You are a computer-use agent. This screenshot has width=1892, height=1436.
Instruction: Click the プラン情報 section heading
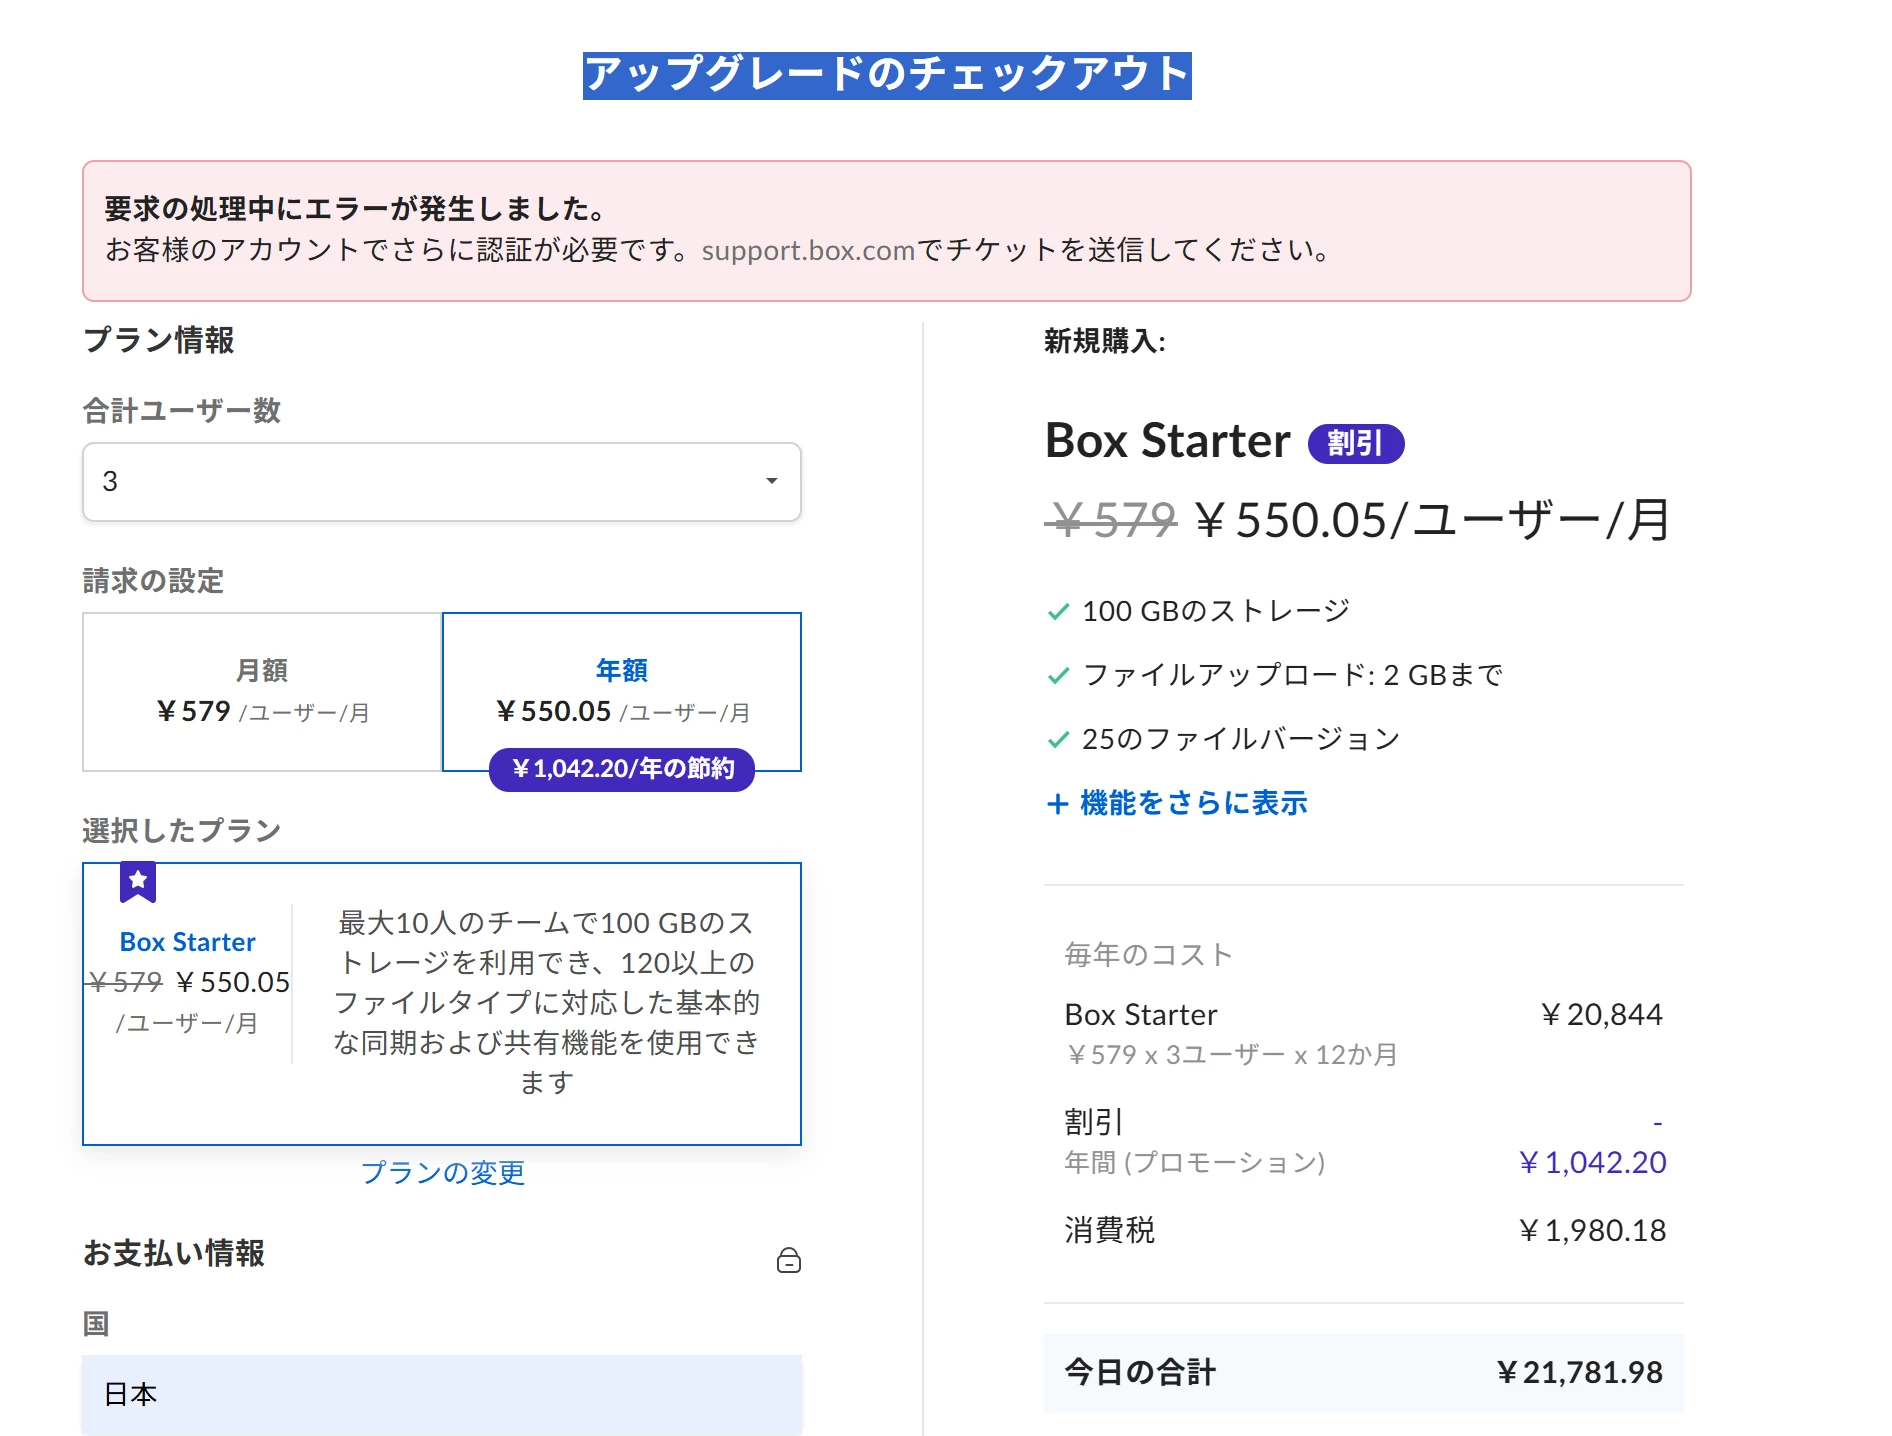pyautogui.click(x=159, y=340)
